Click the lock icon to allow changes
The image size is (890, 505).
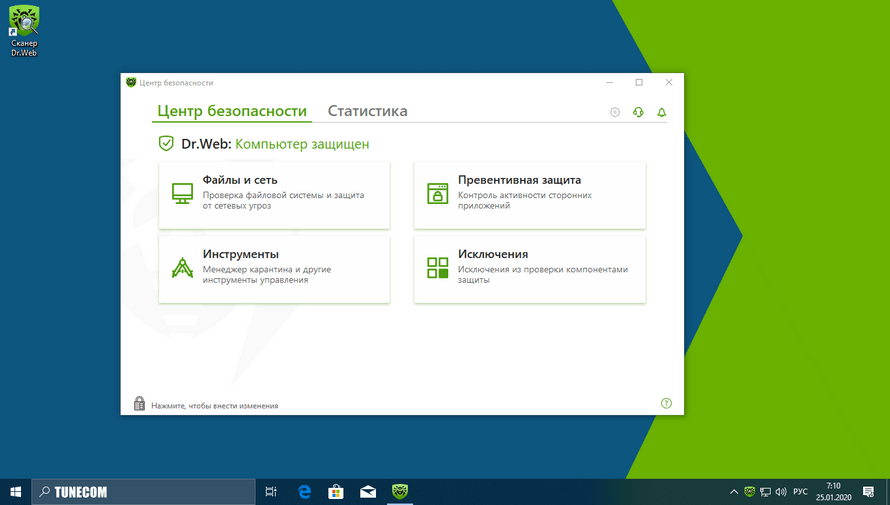(x=139, y=403)
